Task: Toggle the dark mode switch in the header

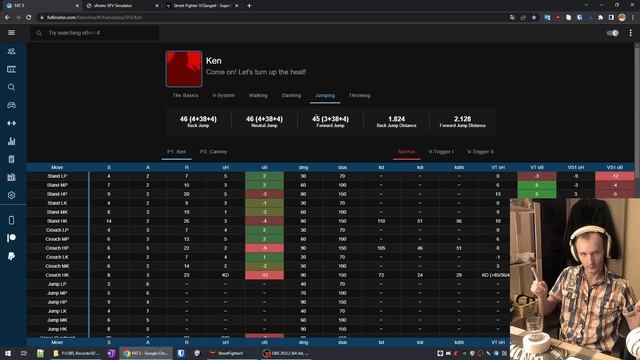Action: click(613, 33)
